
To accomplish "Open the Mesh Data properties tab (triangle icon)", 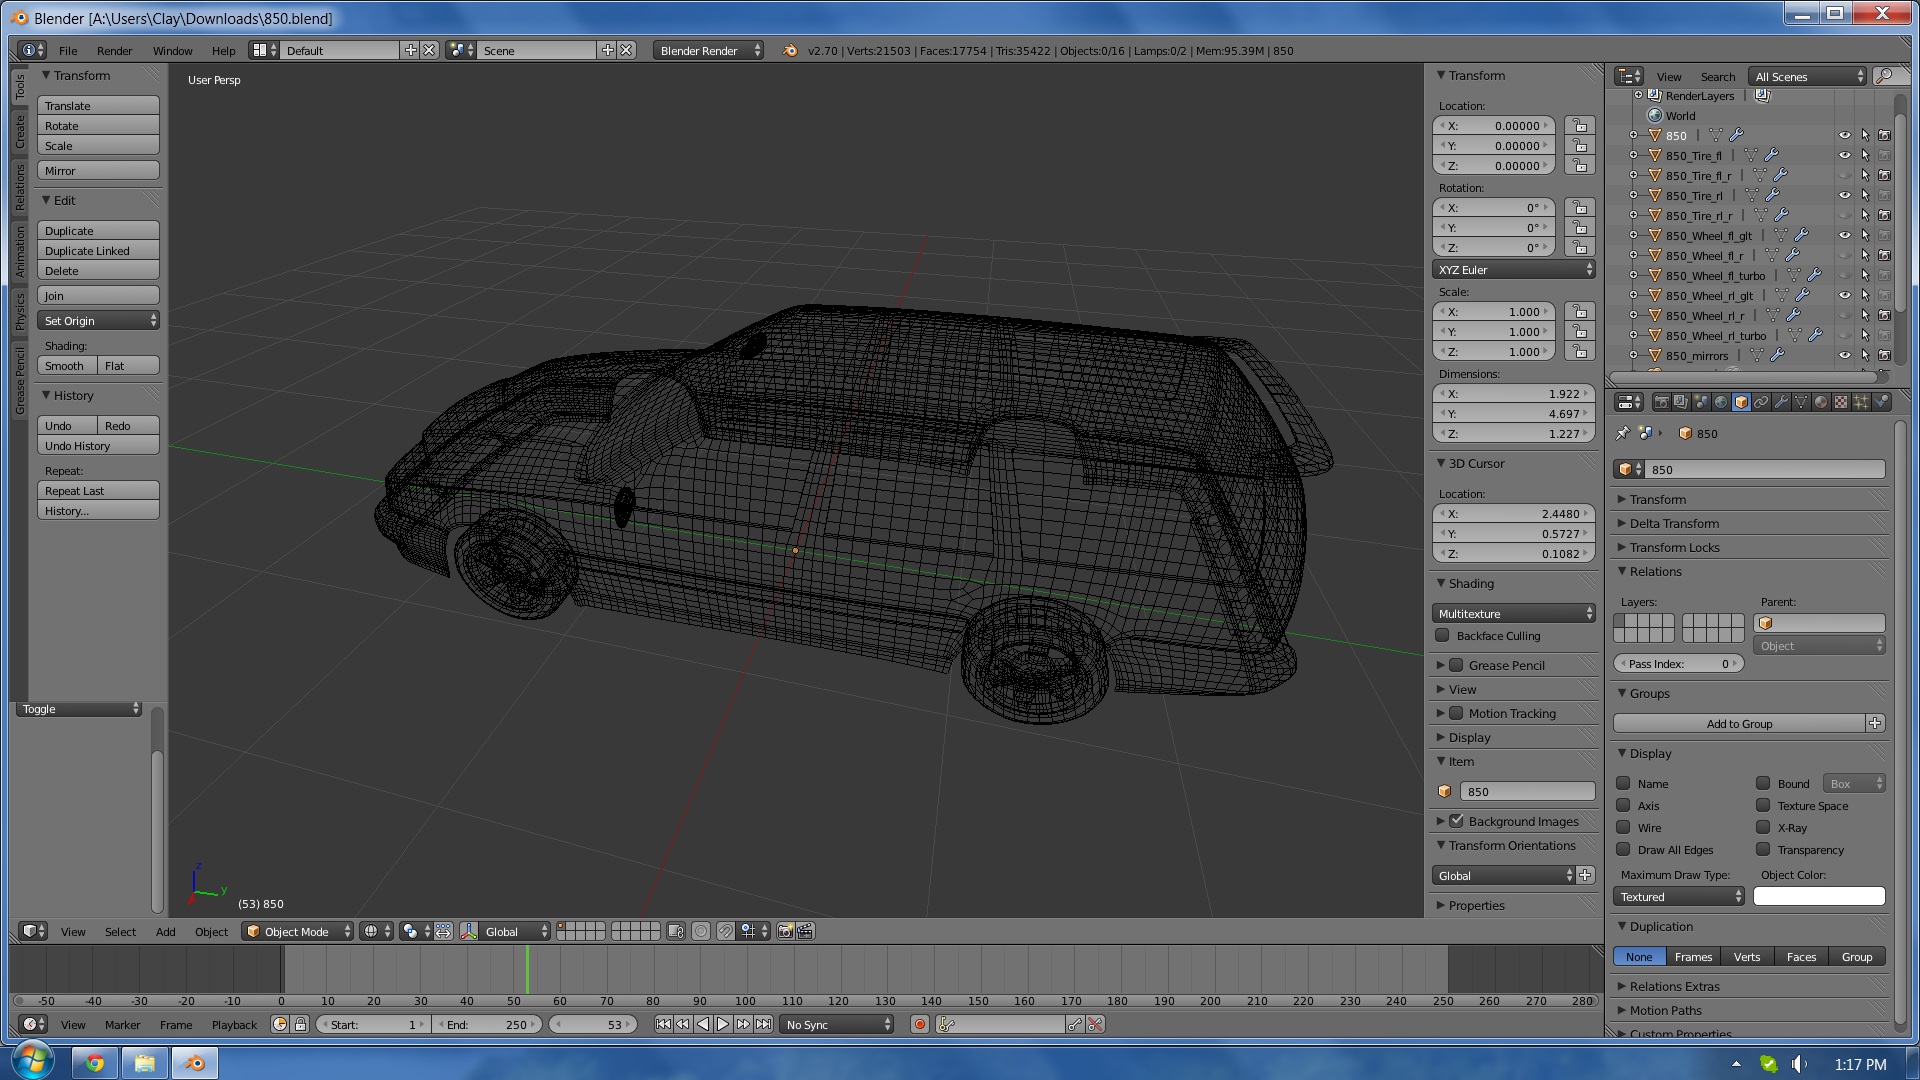I will pos(1801,402).
